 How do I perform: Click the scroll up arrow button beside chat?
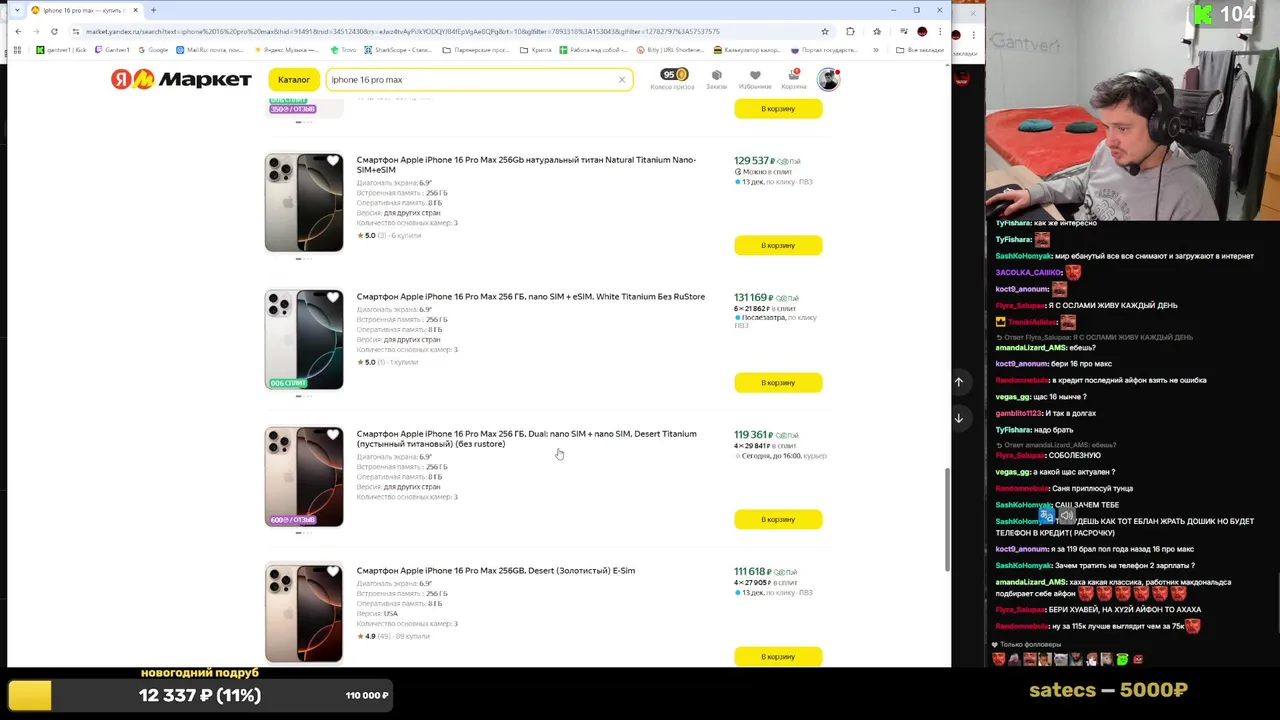coord(958,382)
